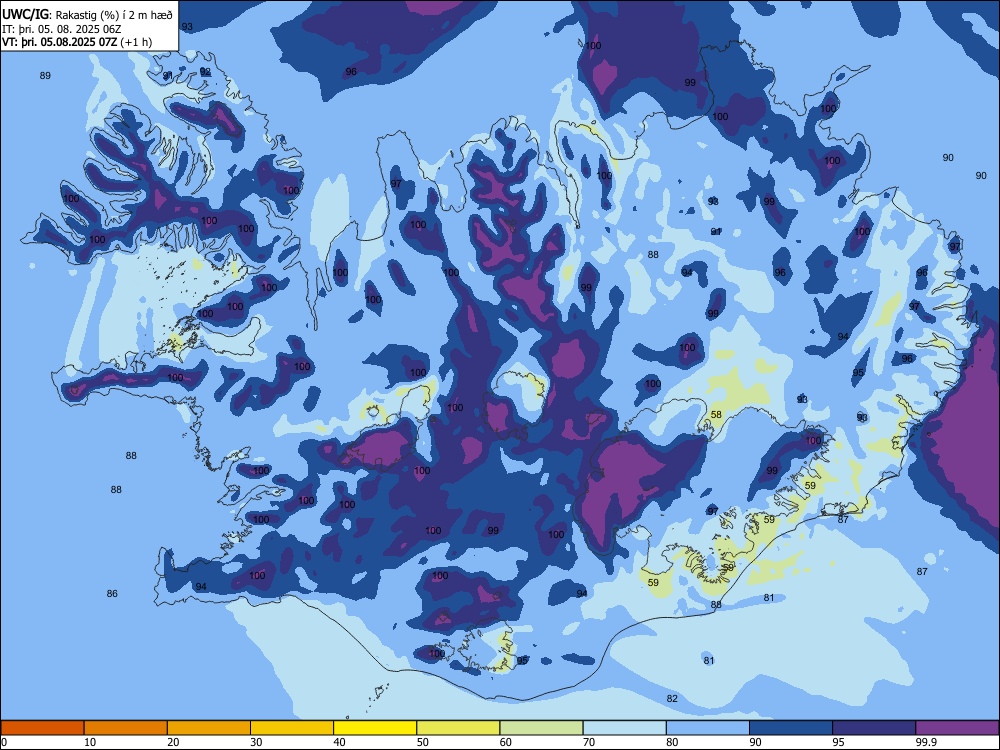Click the 'IT: þri. 05. 08. 2025 06Z' line
Screen dimensions: 1000x750
(62, 29)
